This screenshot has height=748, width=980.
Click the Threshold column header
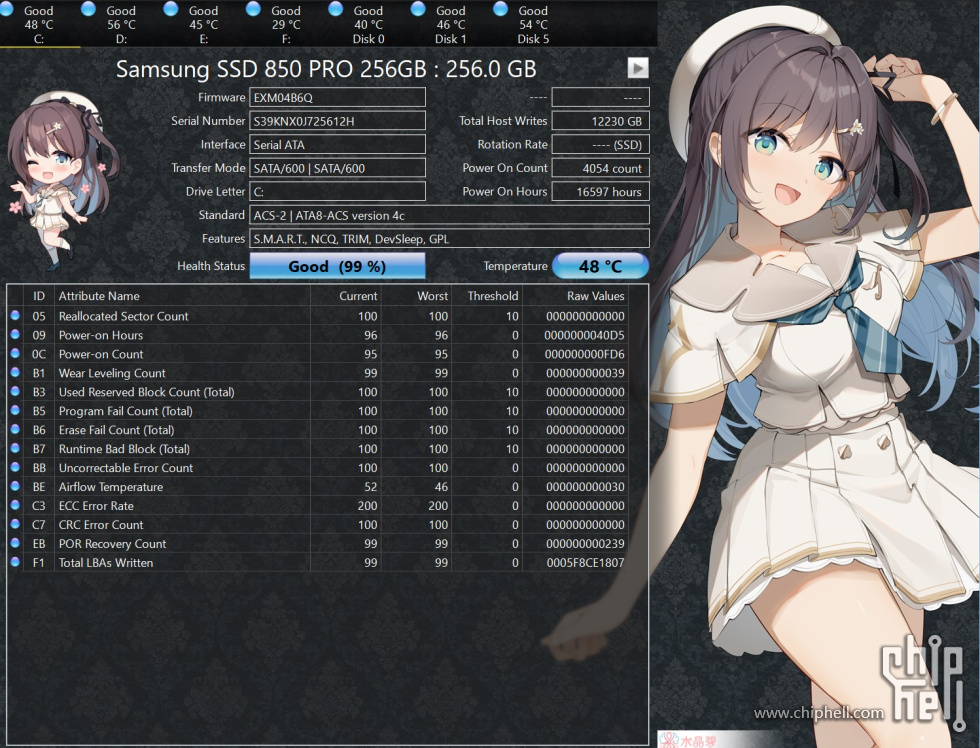[486, 296]
